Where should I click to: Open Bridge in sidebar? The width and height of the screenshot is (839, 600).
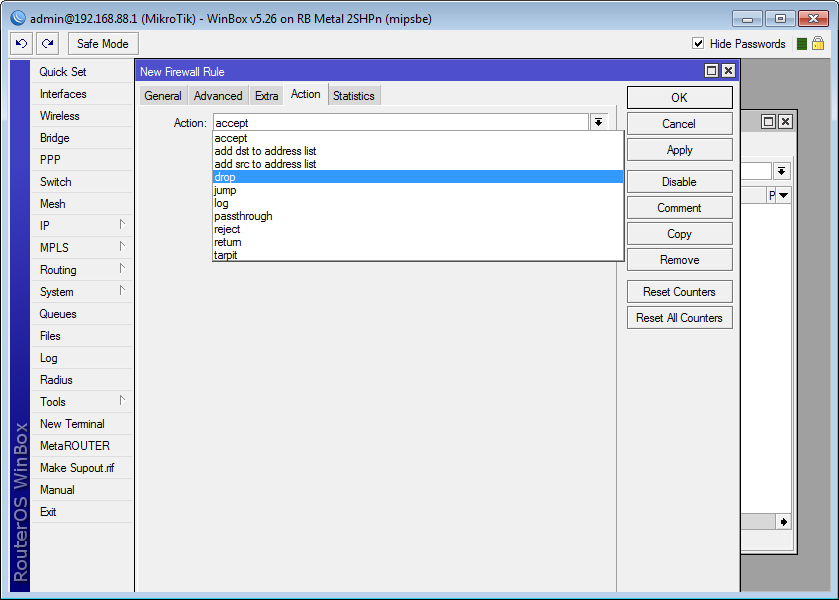[82, 138]
